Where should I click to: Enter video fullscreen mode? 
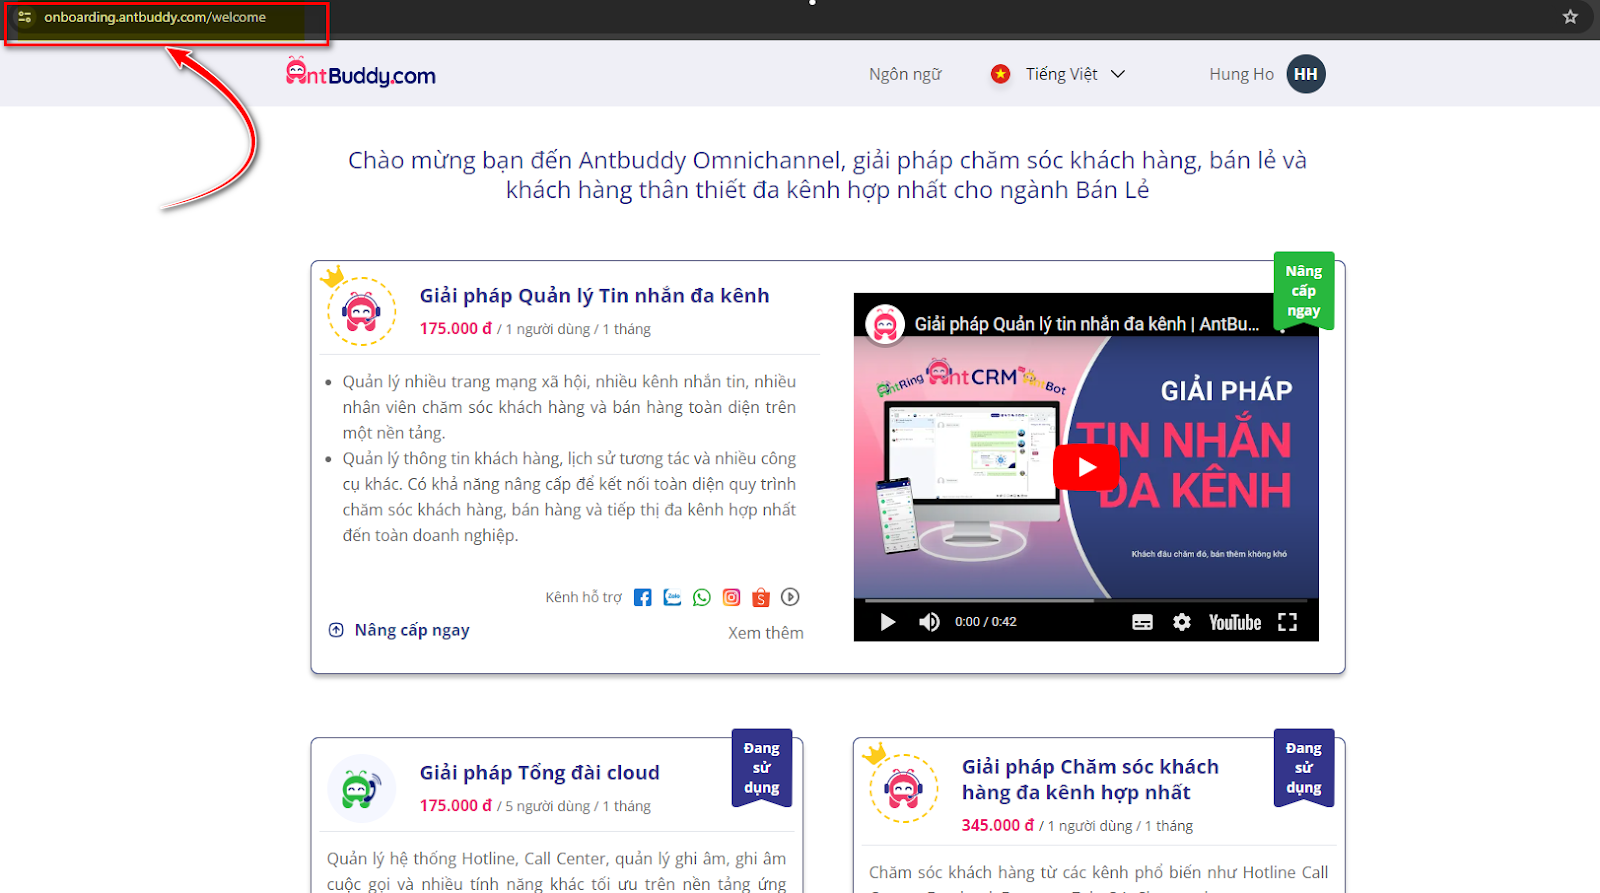point(1288,622)
